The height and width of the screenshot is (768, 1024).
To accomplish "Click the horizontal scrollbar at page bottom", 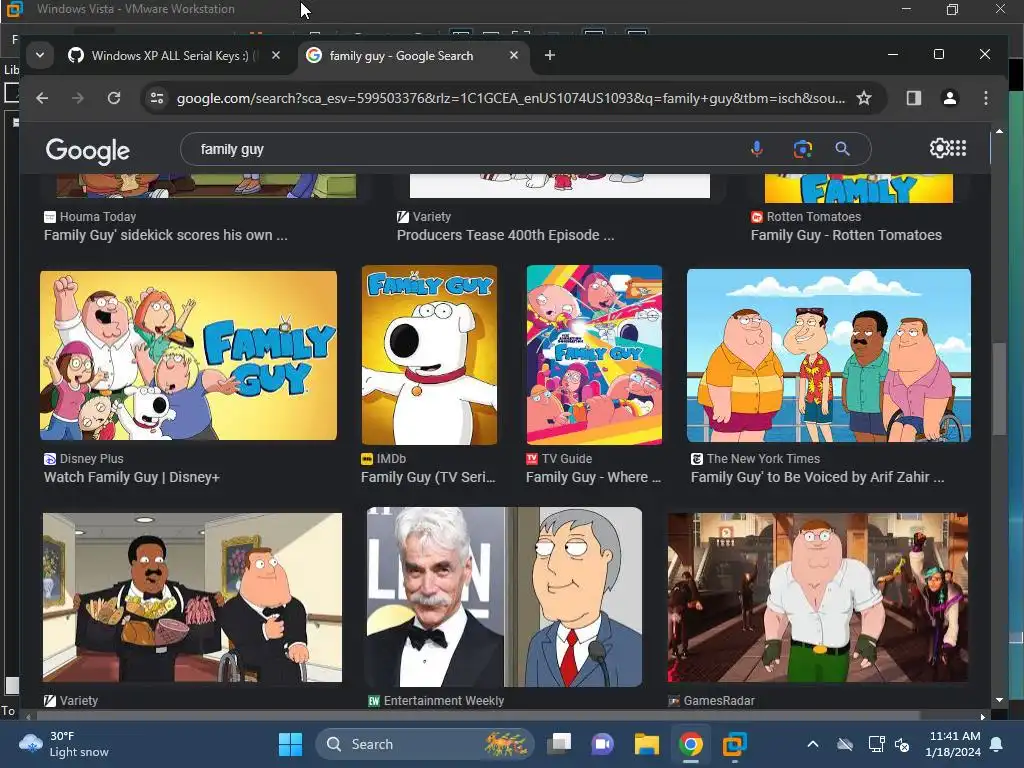I will [x=477, y=716].
